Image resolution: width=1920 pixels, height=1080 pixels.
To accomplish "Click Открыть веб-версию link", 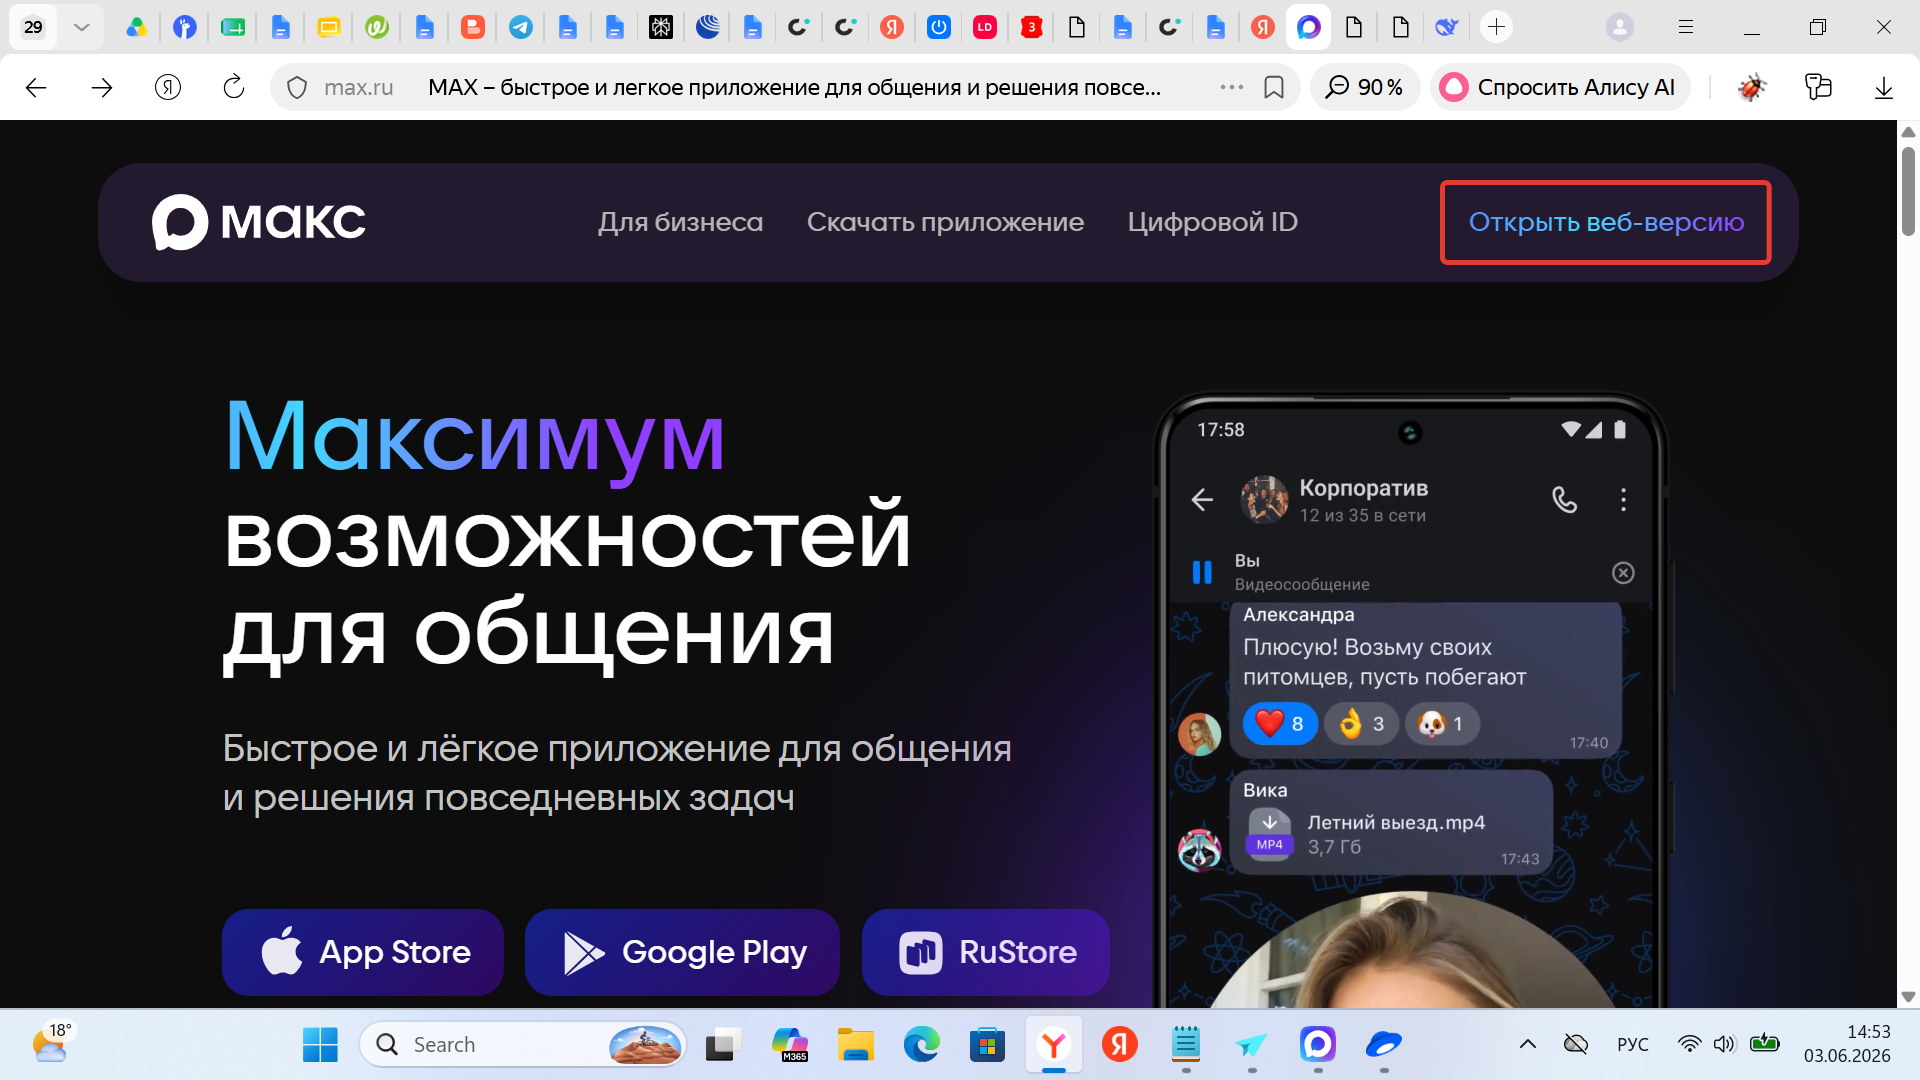I will [1606, 222].
